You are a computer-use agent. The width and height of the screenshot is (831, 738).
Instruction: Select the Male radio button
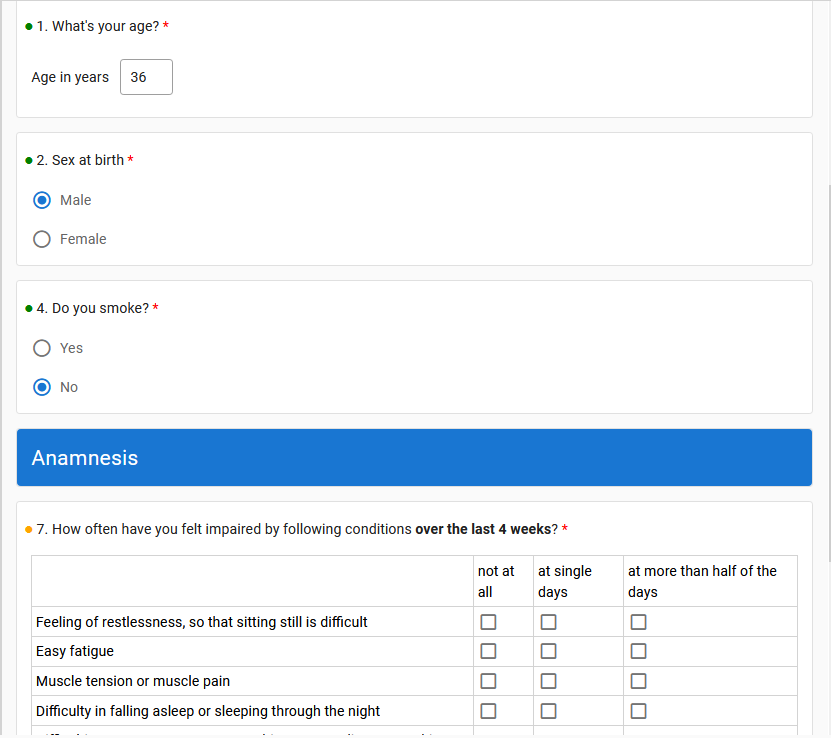pos(41,199)
